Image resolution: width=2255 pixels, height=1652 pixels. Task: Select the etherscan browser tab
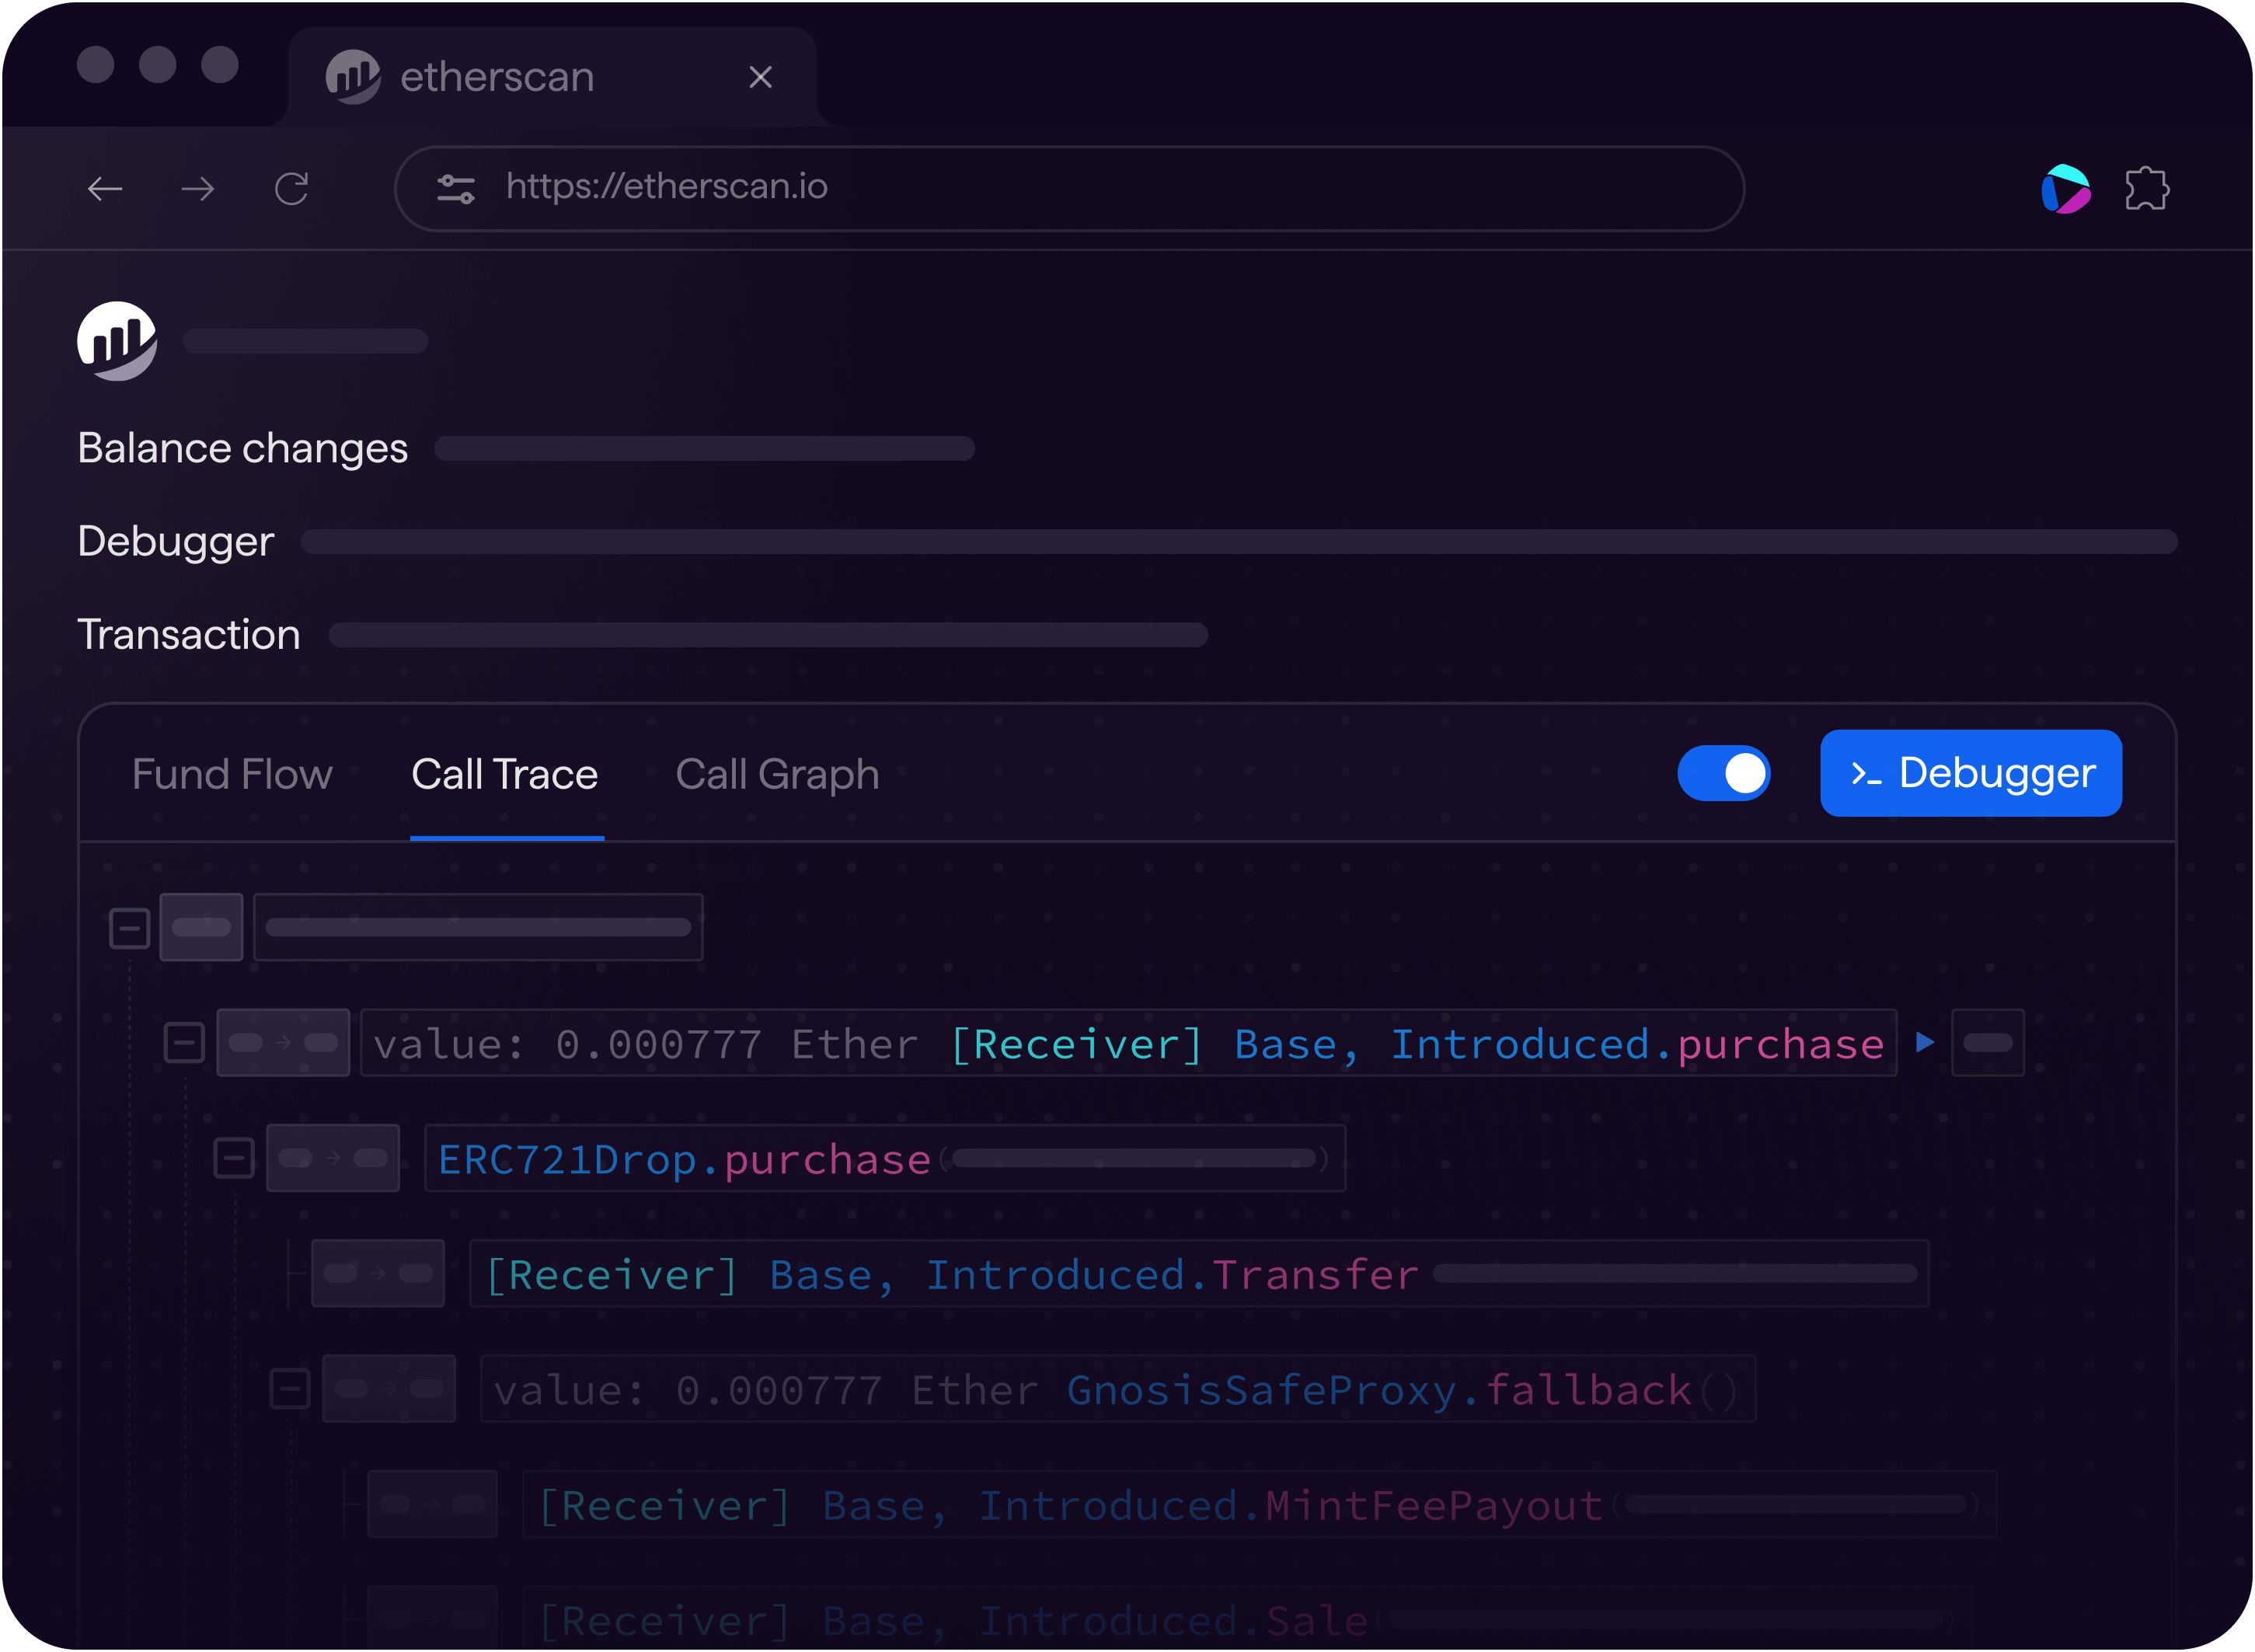pyautogui.click(x=552, y=77)
